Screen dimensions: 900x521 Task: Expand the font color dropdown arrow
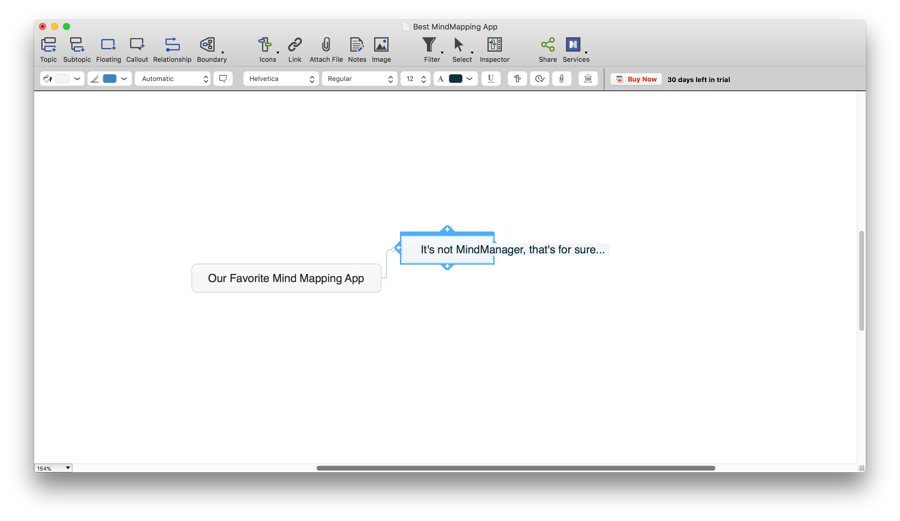[470, 79]
